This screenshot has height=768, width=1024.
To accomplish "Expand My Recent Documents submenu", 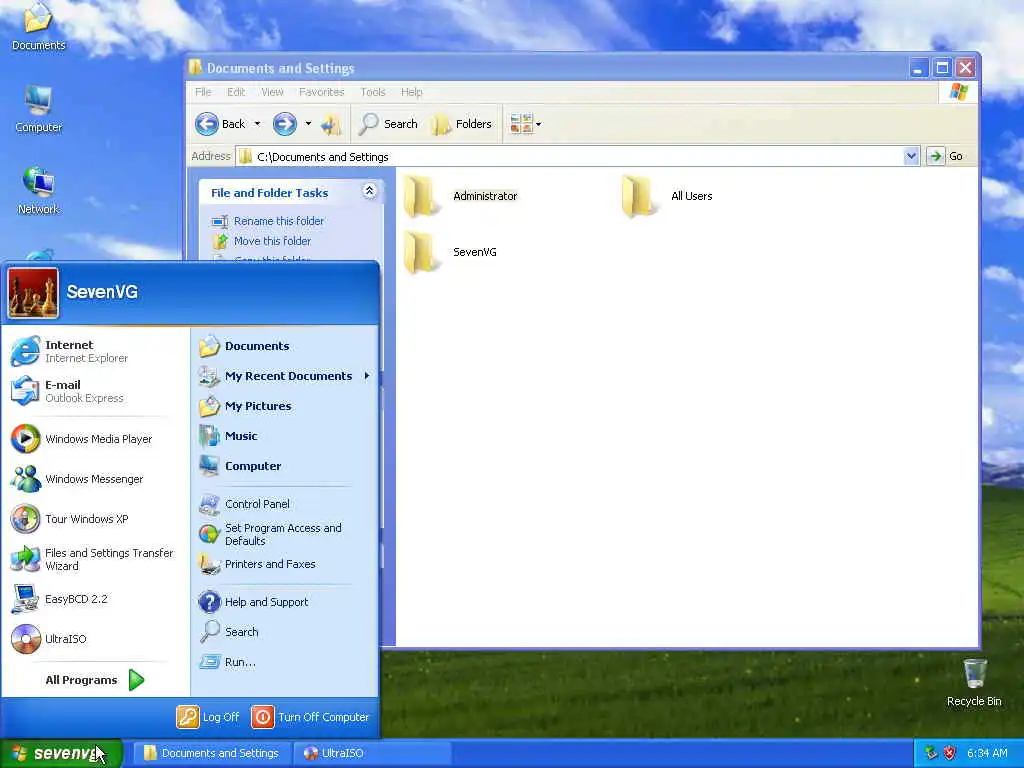I will [285, 376].
